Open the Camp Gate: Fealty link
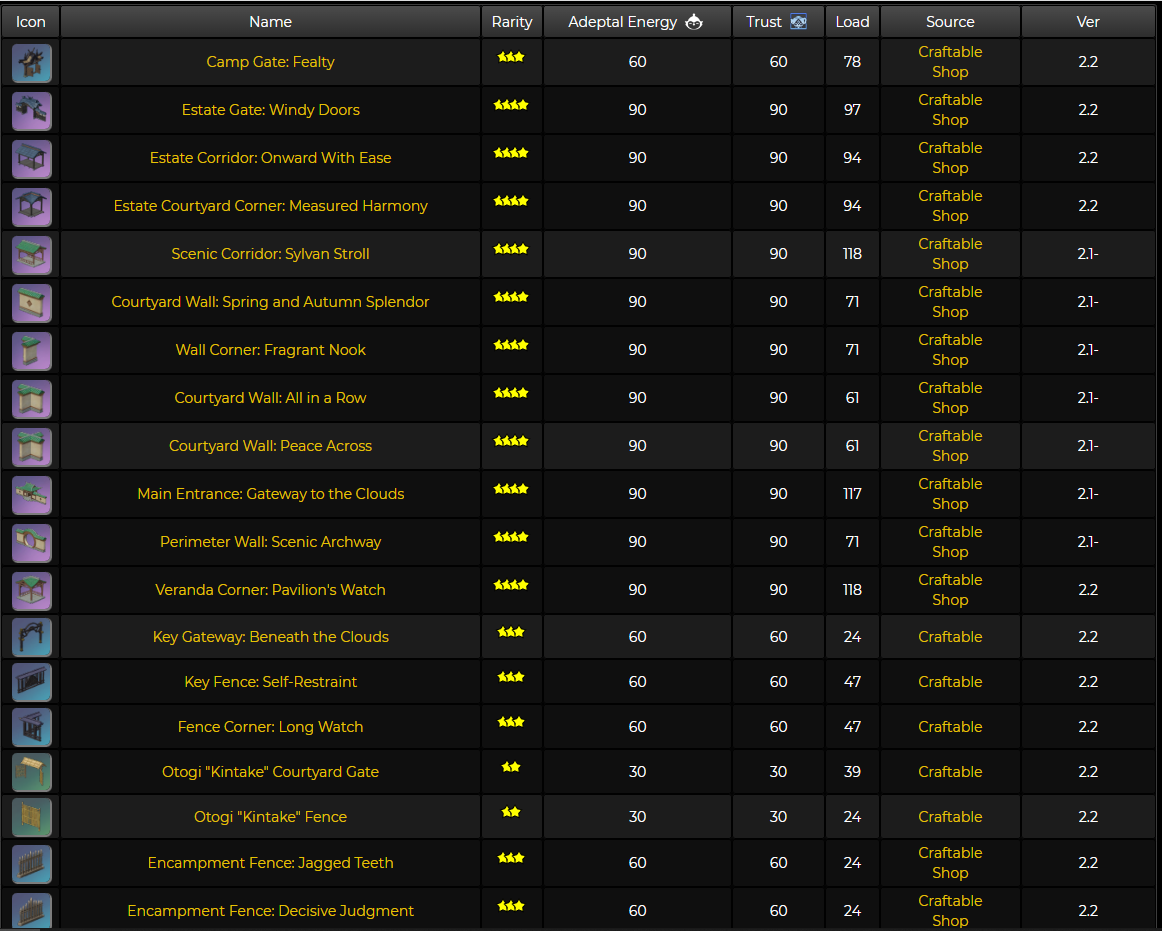The width and height of the screenshot is (1162, 931). click(x=270, y=62)
